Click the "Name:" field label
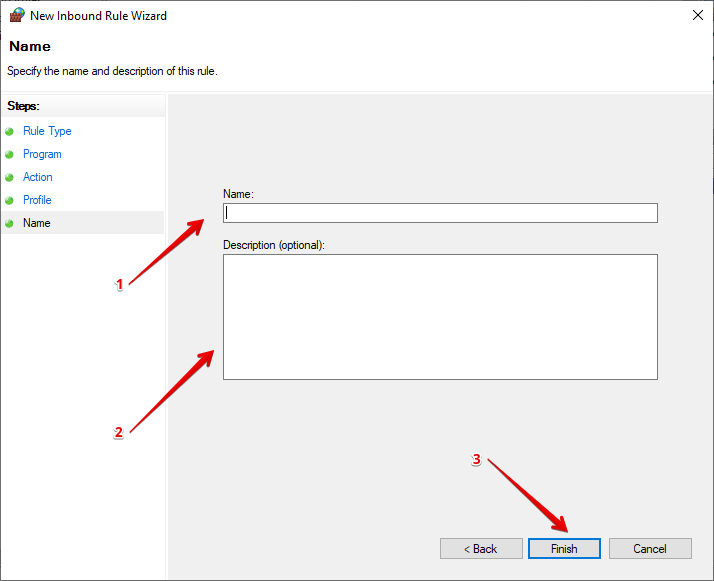Image resolution: width=714 pixels, height=581 pixels. click(238, 194)
